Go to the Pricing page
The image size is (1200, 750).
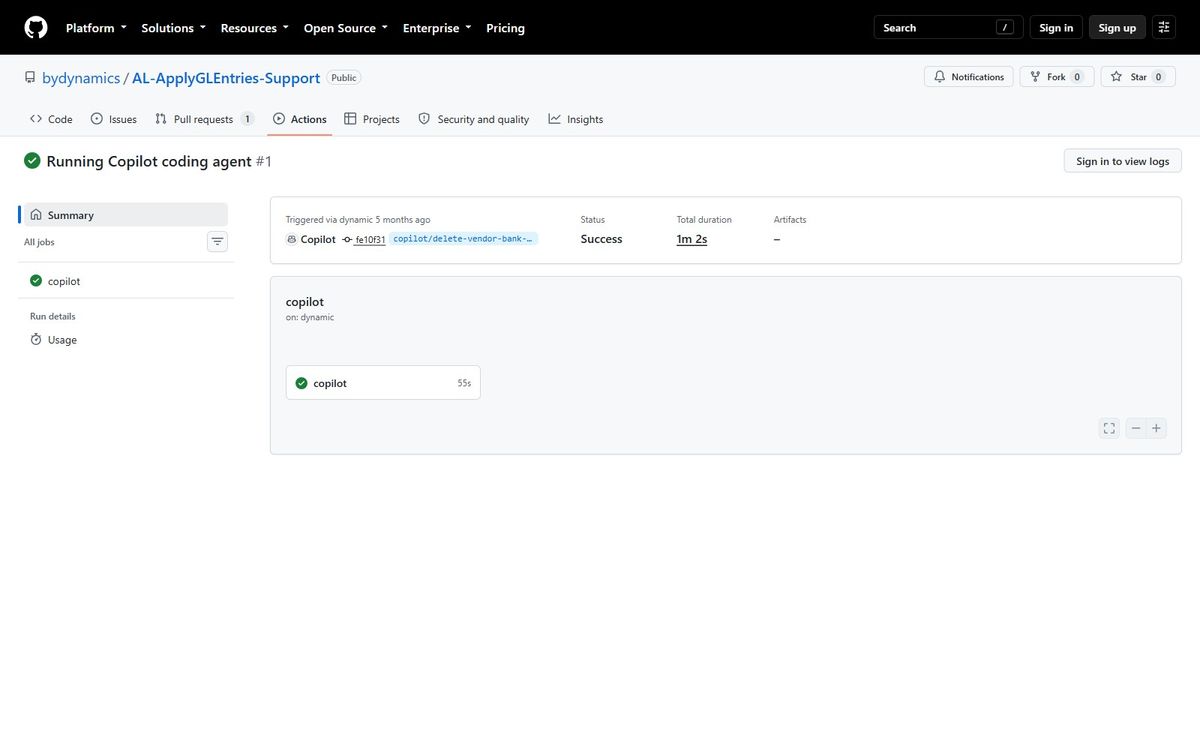[505, 28]
